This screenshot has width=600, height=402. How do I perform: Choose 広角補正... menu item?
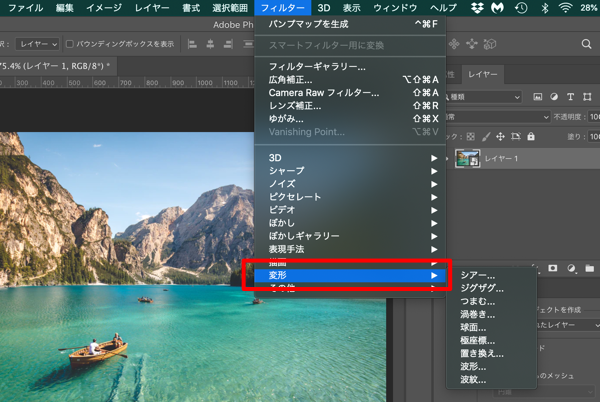pyautogui.click(x=350, y=80)
